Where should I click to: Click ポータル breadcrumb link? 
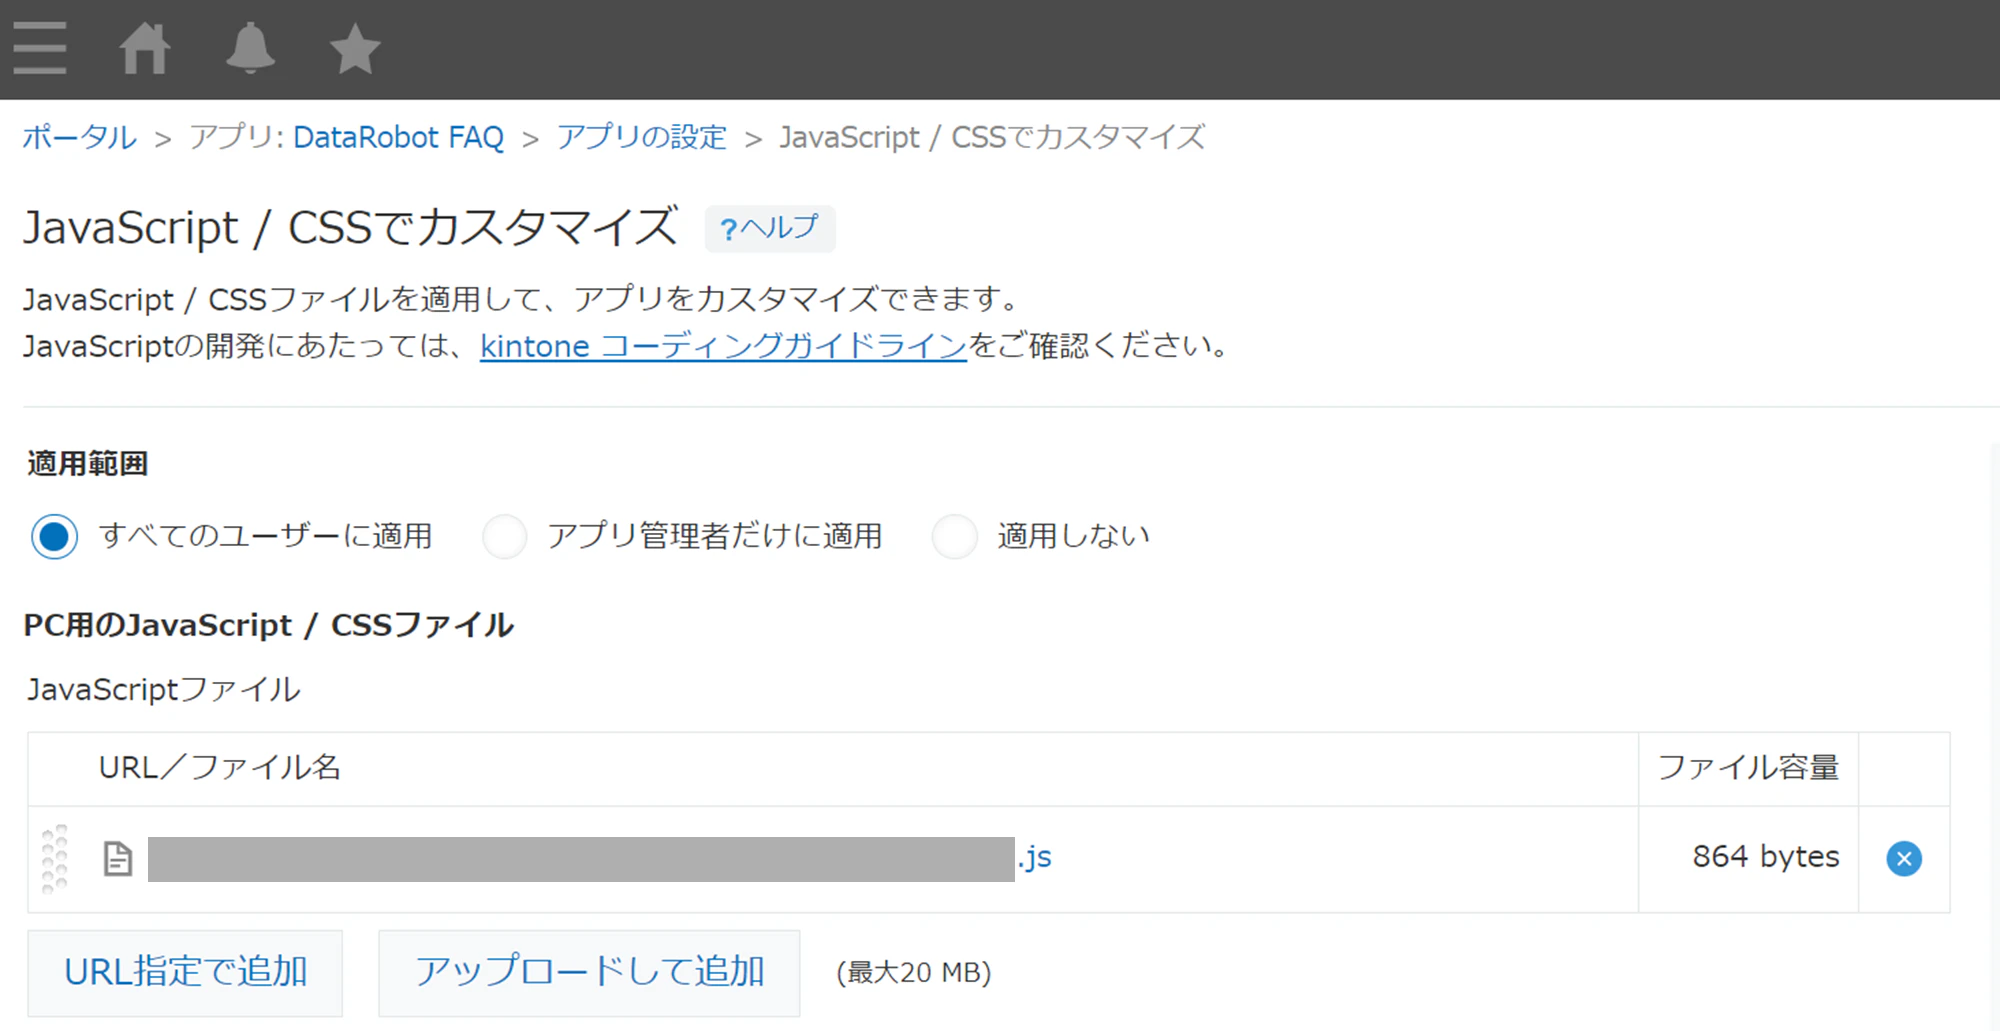pos(79,137)
